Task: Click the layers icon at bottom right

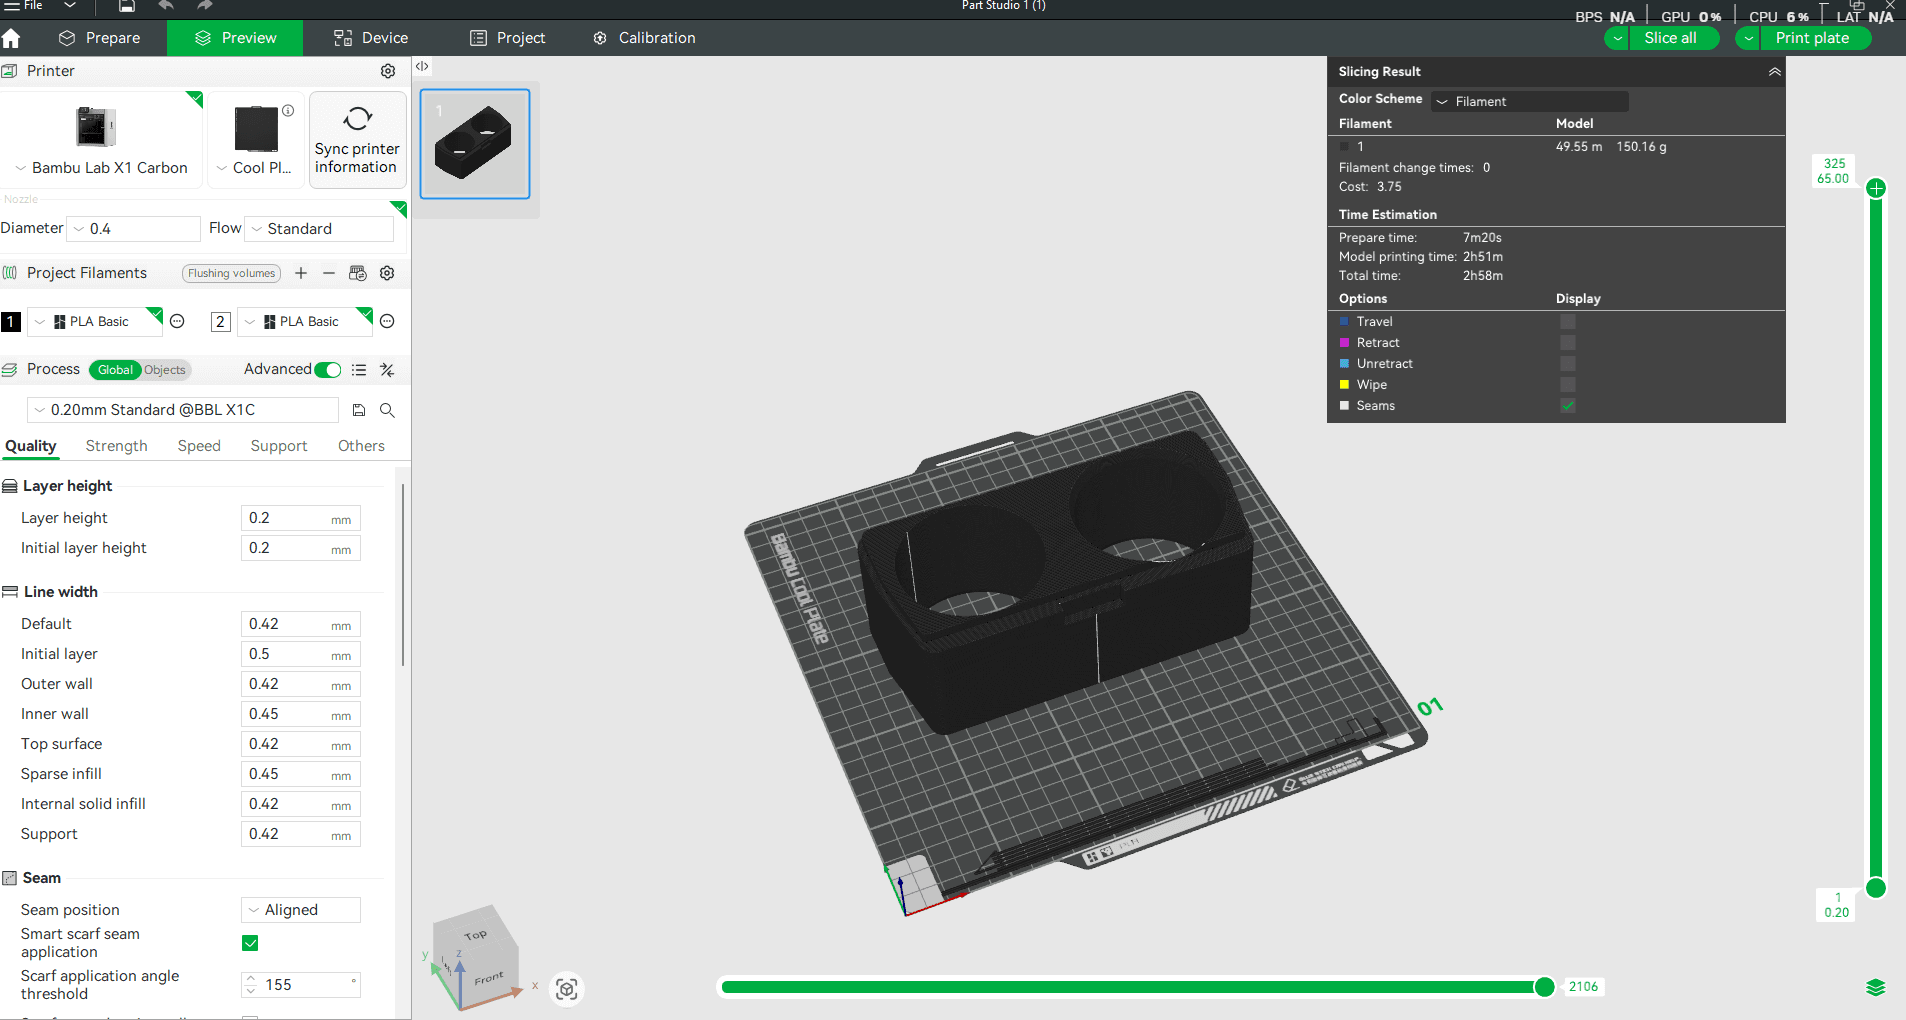Action: (1876, 988)
